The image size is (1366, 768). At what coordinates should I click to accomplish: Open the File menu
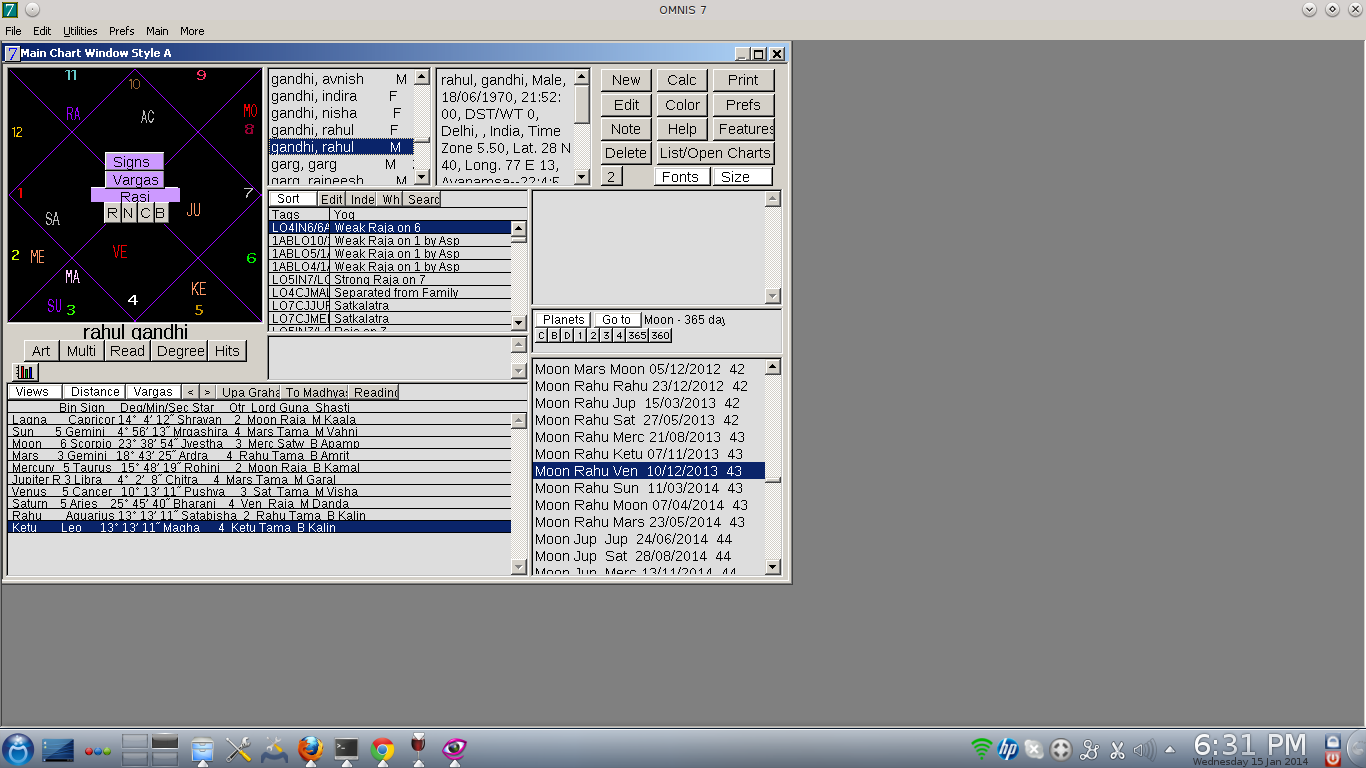[13, 31]
